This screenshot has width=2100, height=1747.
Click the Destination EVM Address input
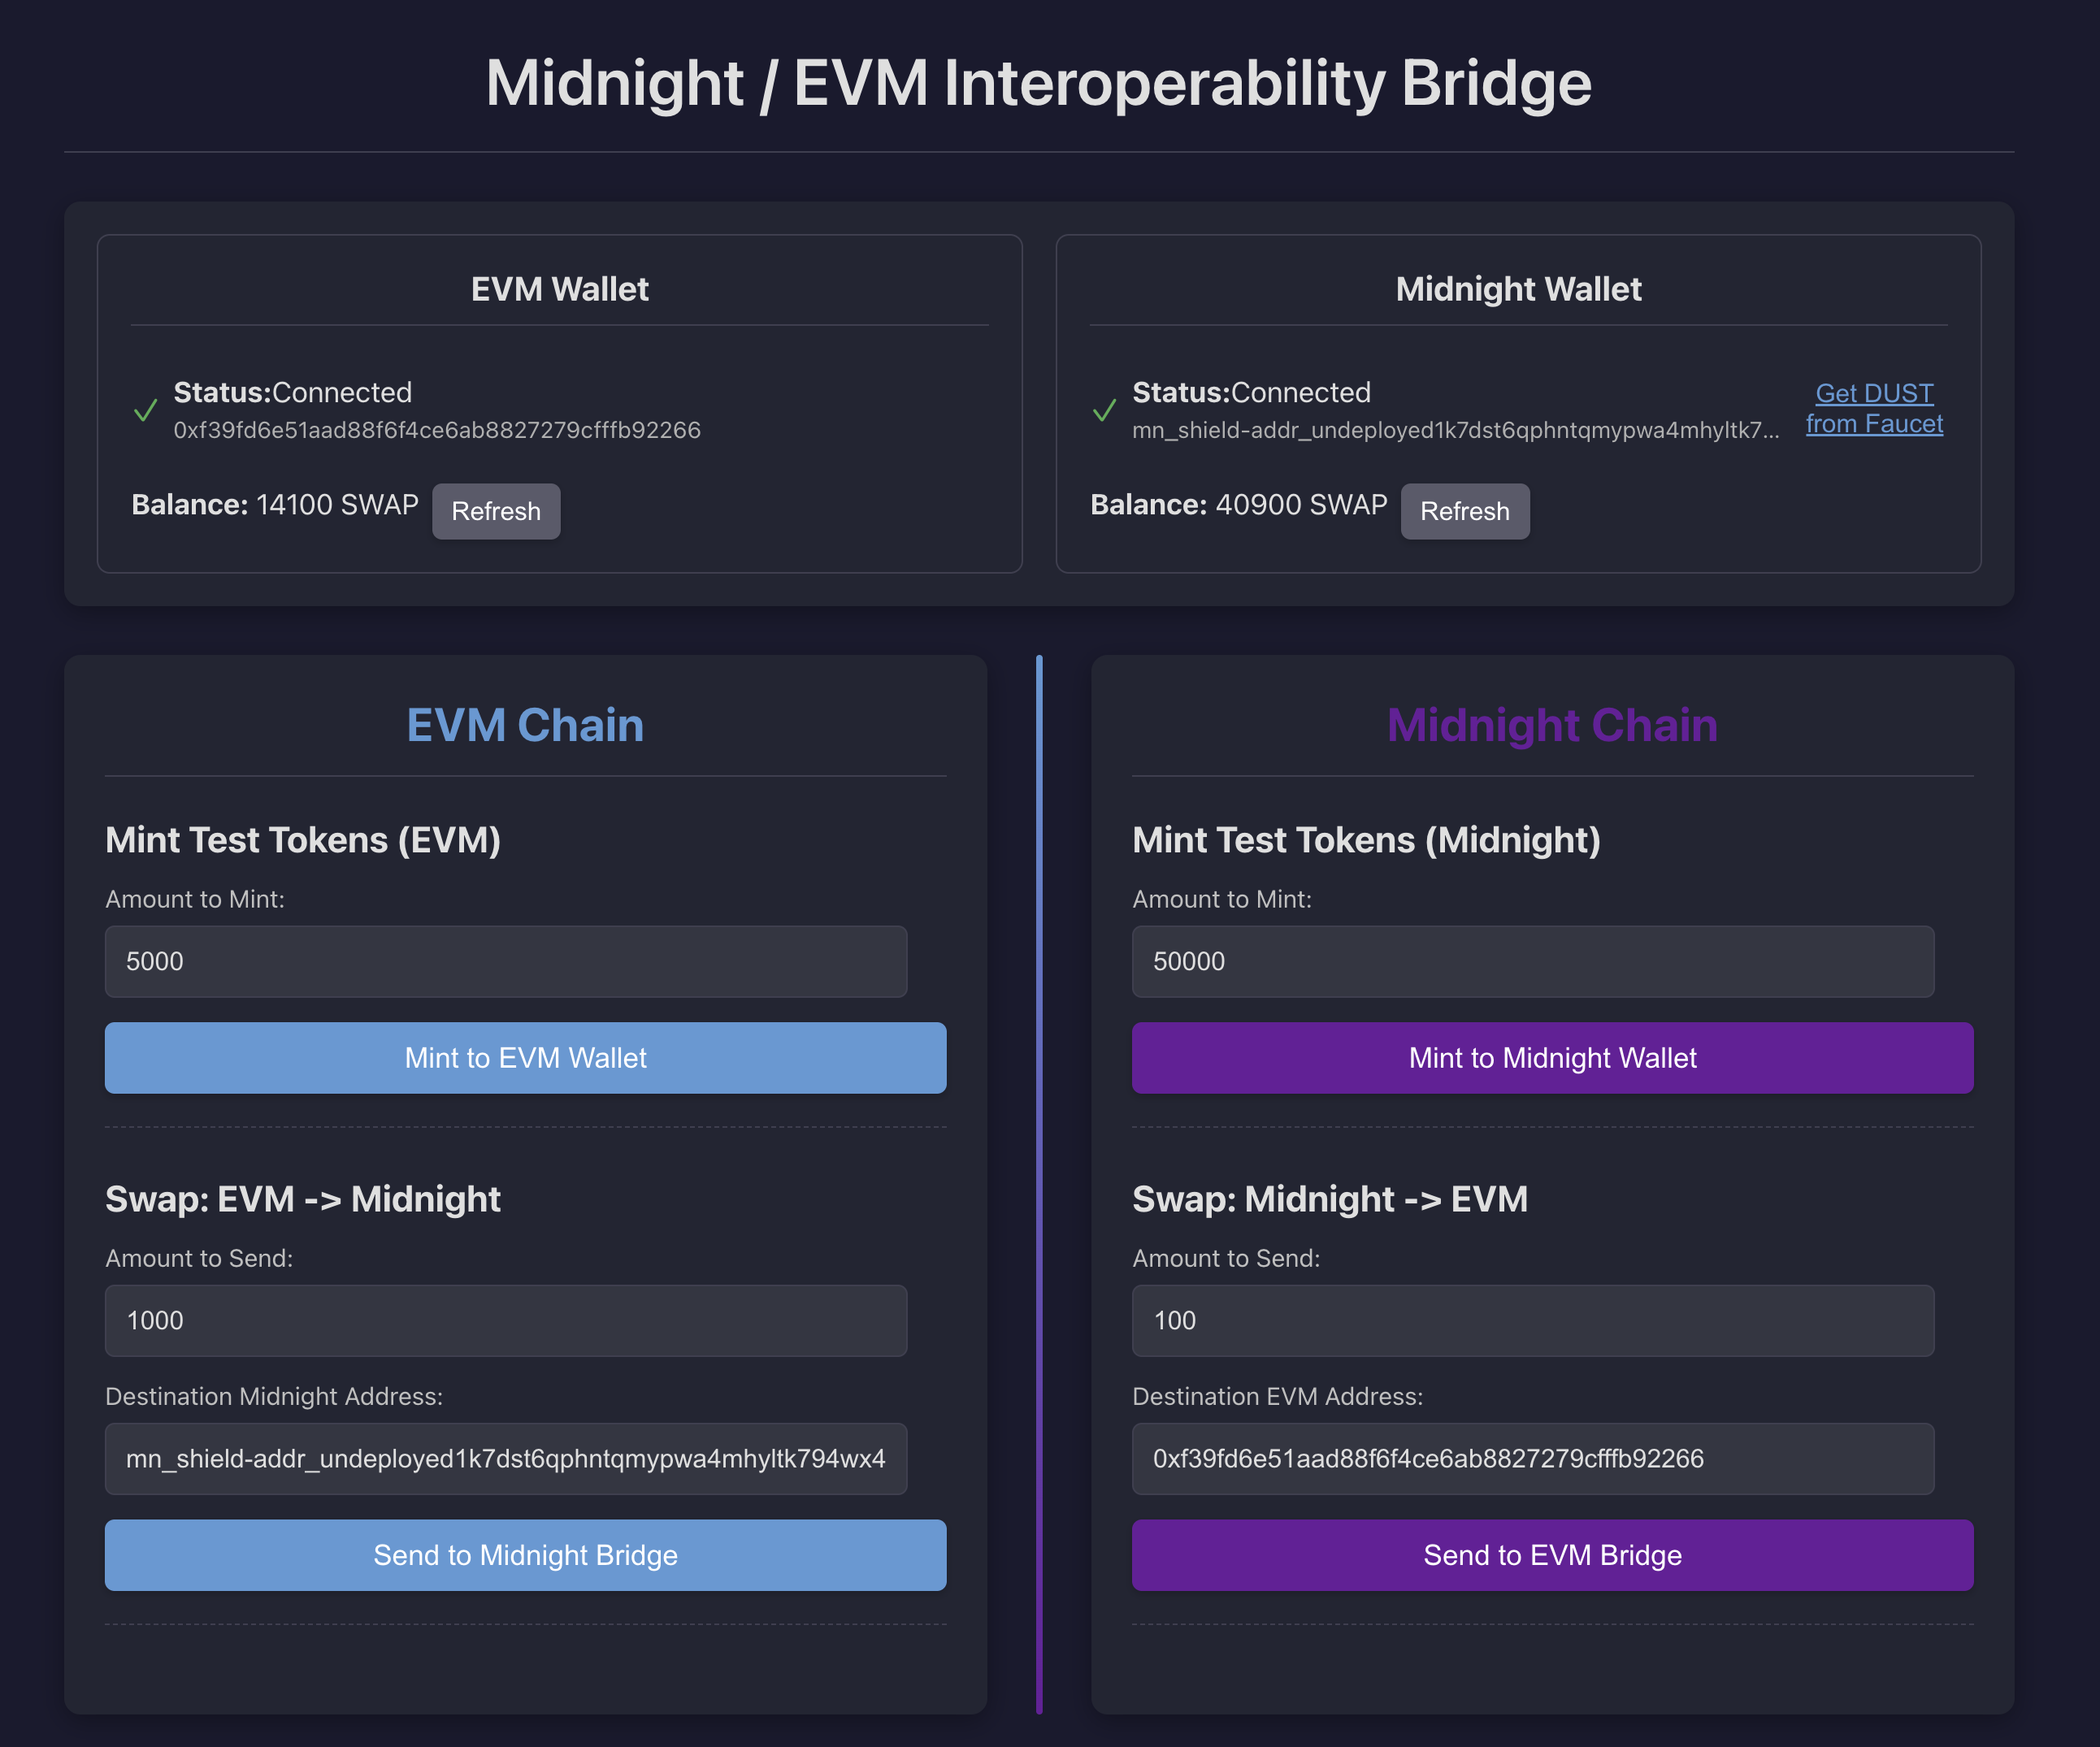point(1532,1458)
